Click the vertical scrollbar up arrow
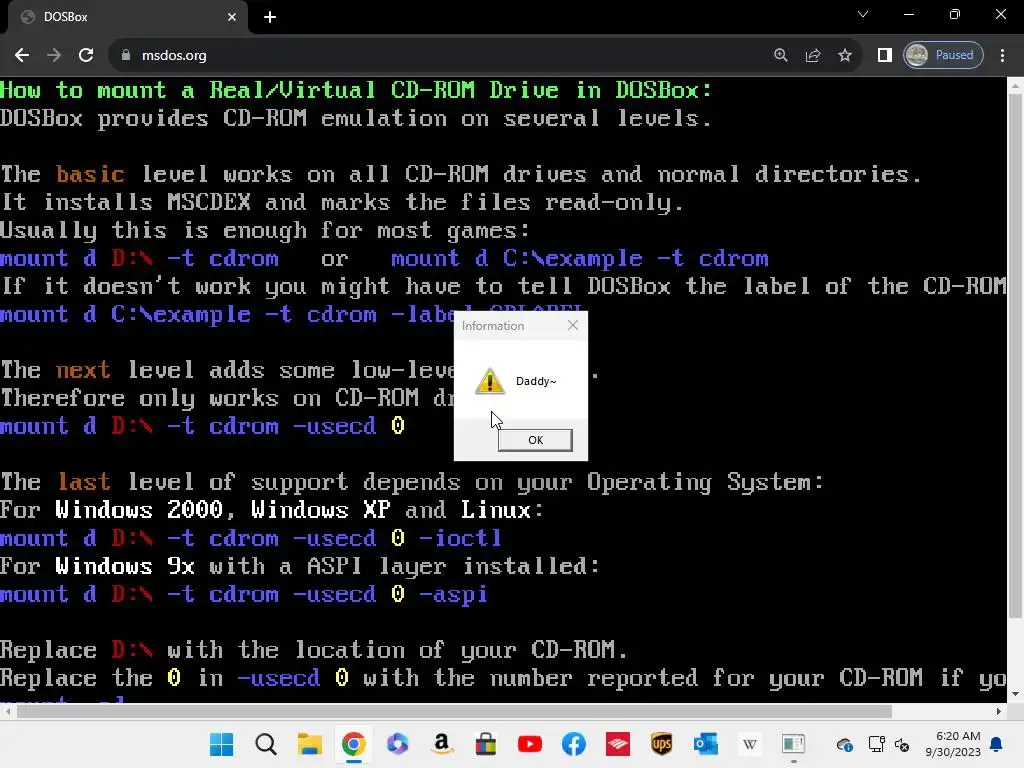The height and width of the screenshot is (768, 1024). pyautogui.click(x=1015, y=86)
